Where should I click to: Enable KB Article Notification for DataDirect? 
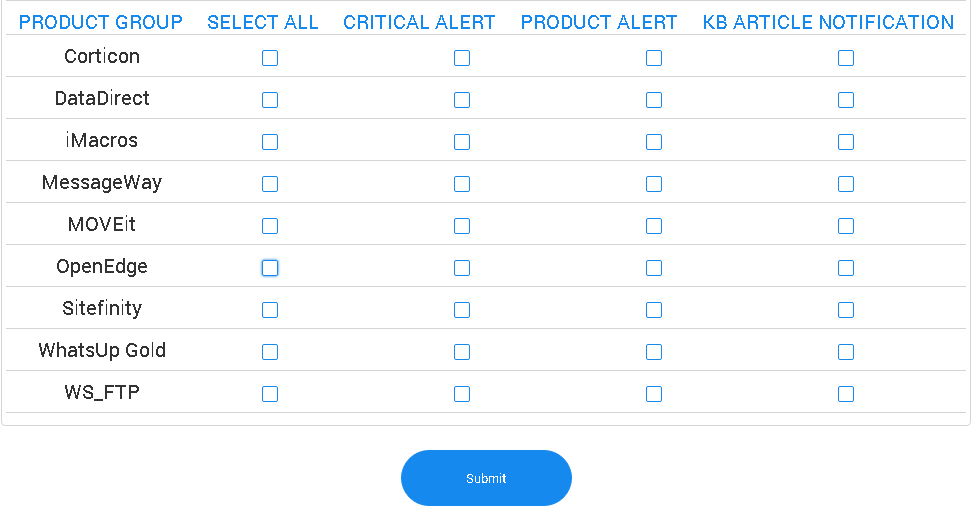[x=846, y=100]
